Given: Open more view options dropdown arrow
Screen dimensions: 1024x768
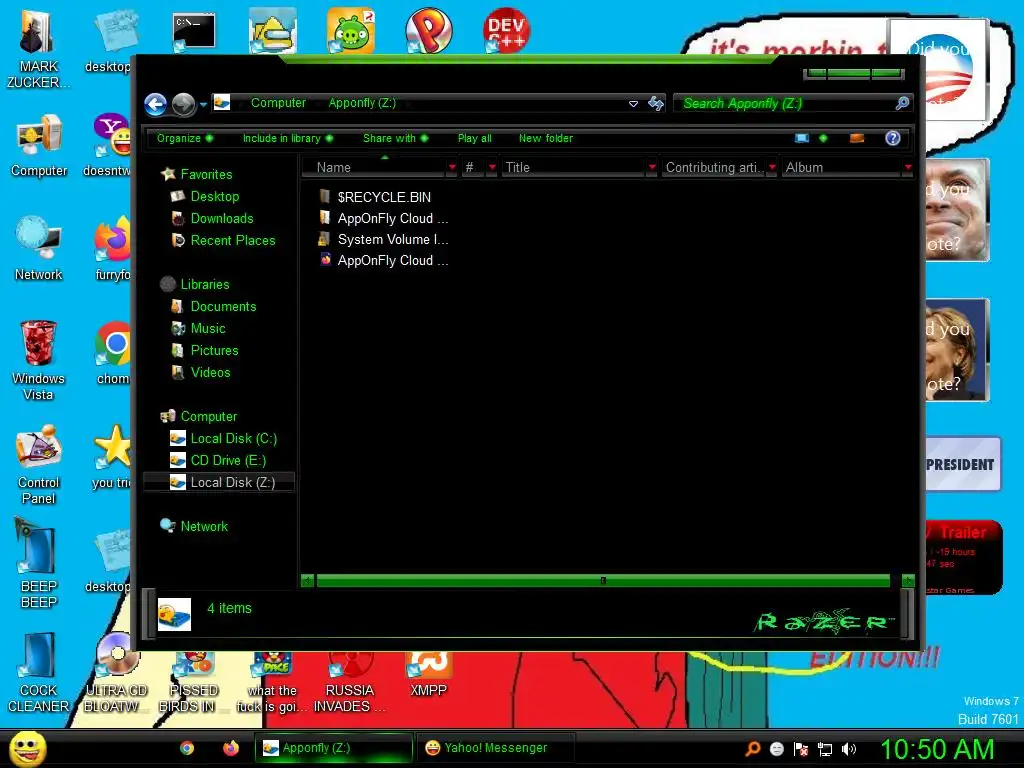Looking at the screenshot, I should 823,138.
